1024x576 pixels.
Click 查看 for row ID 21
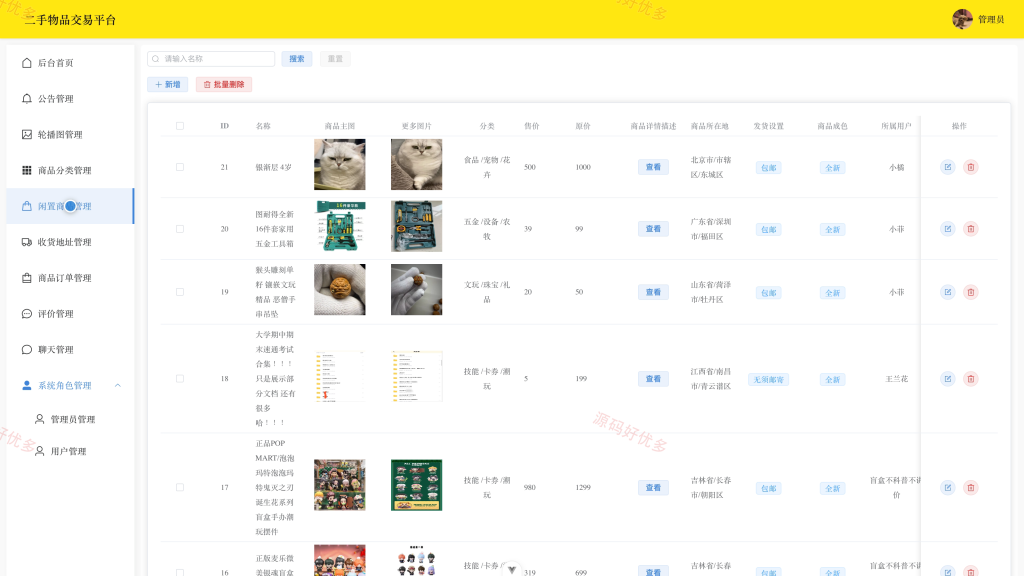pos(653,167)
